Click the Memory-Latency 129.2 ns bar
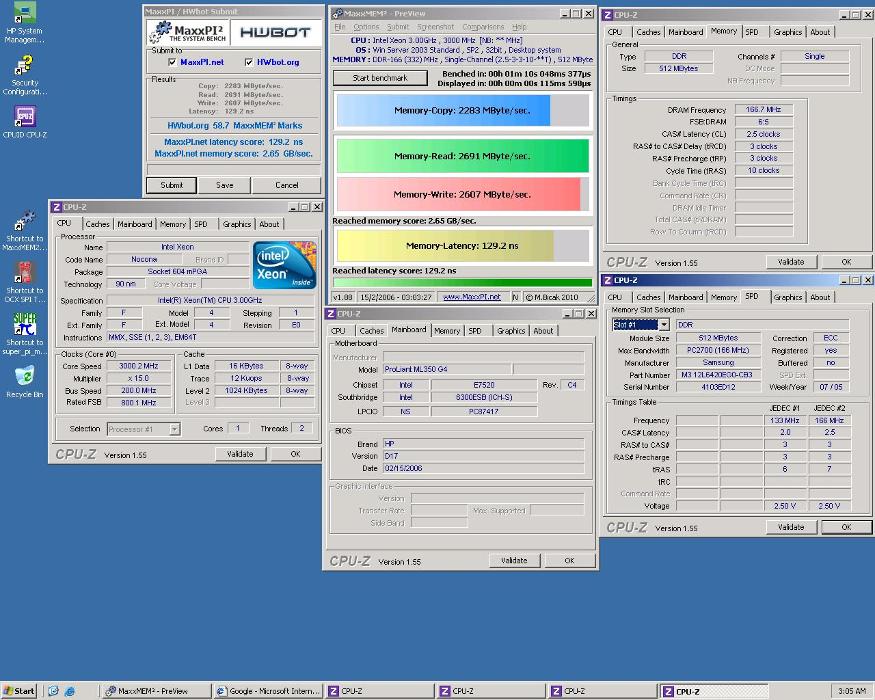Screen dimensions: 875x700 pyautogui.click(x=462, y=246)
